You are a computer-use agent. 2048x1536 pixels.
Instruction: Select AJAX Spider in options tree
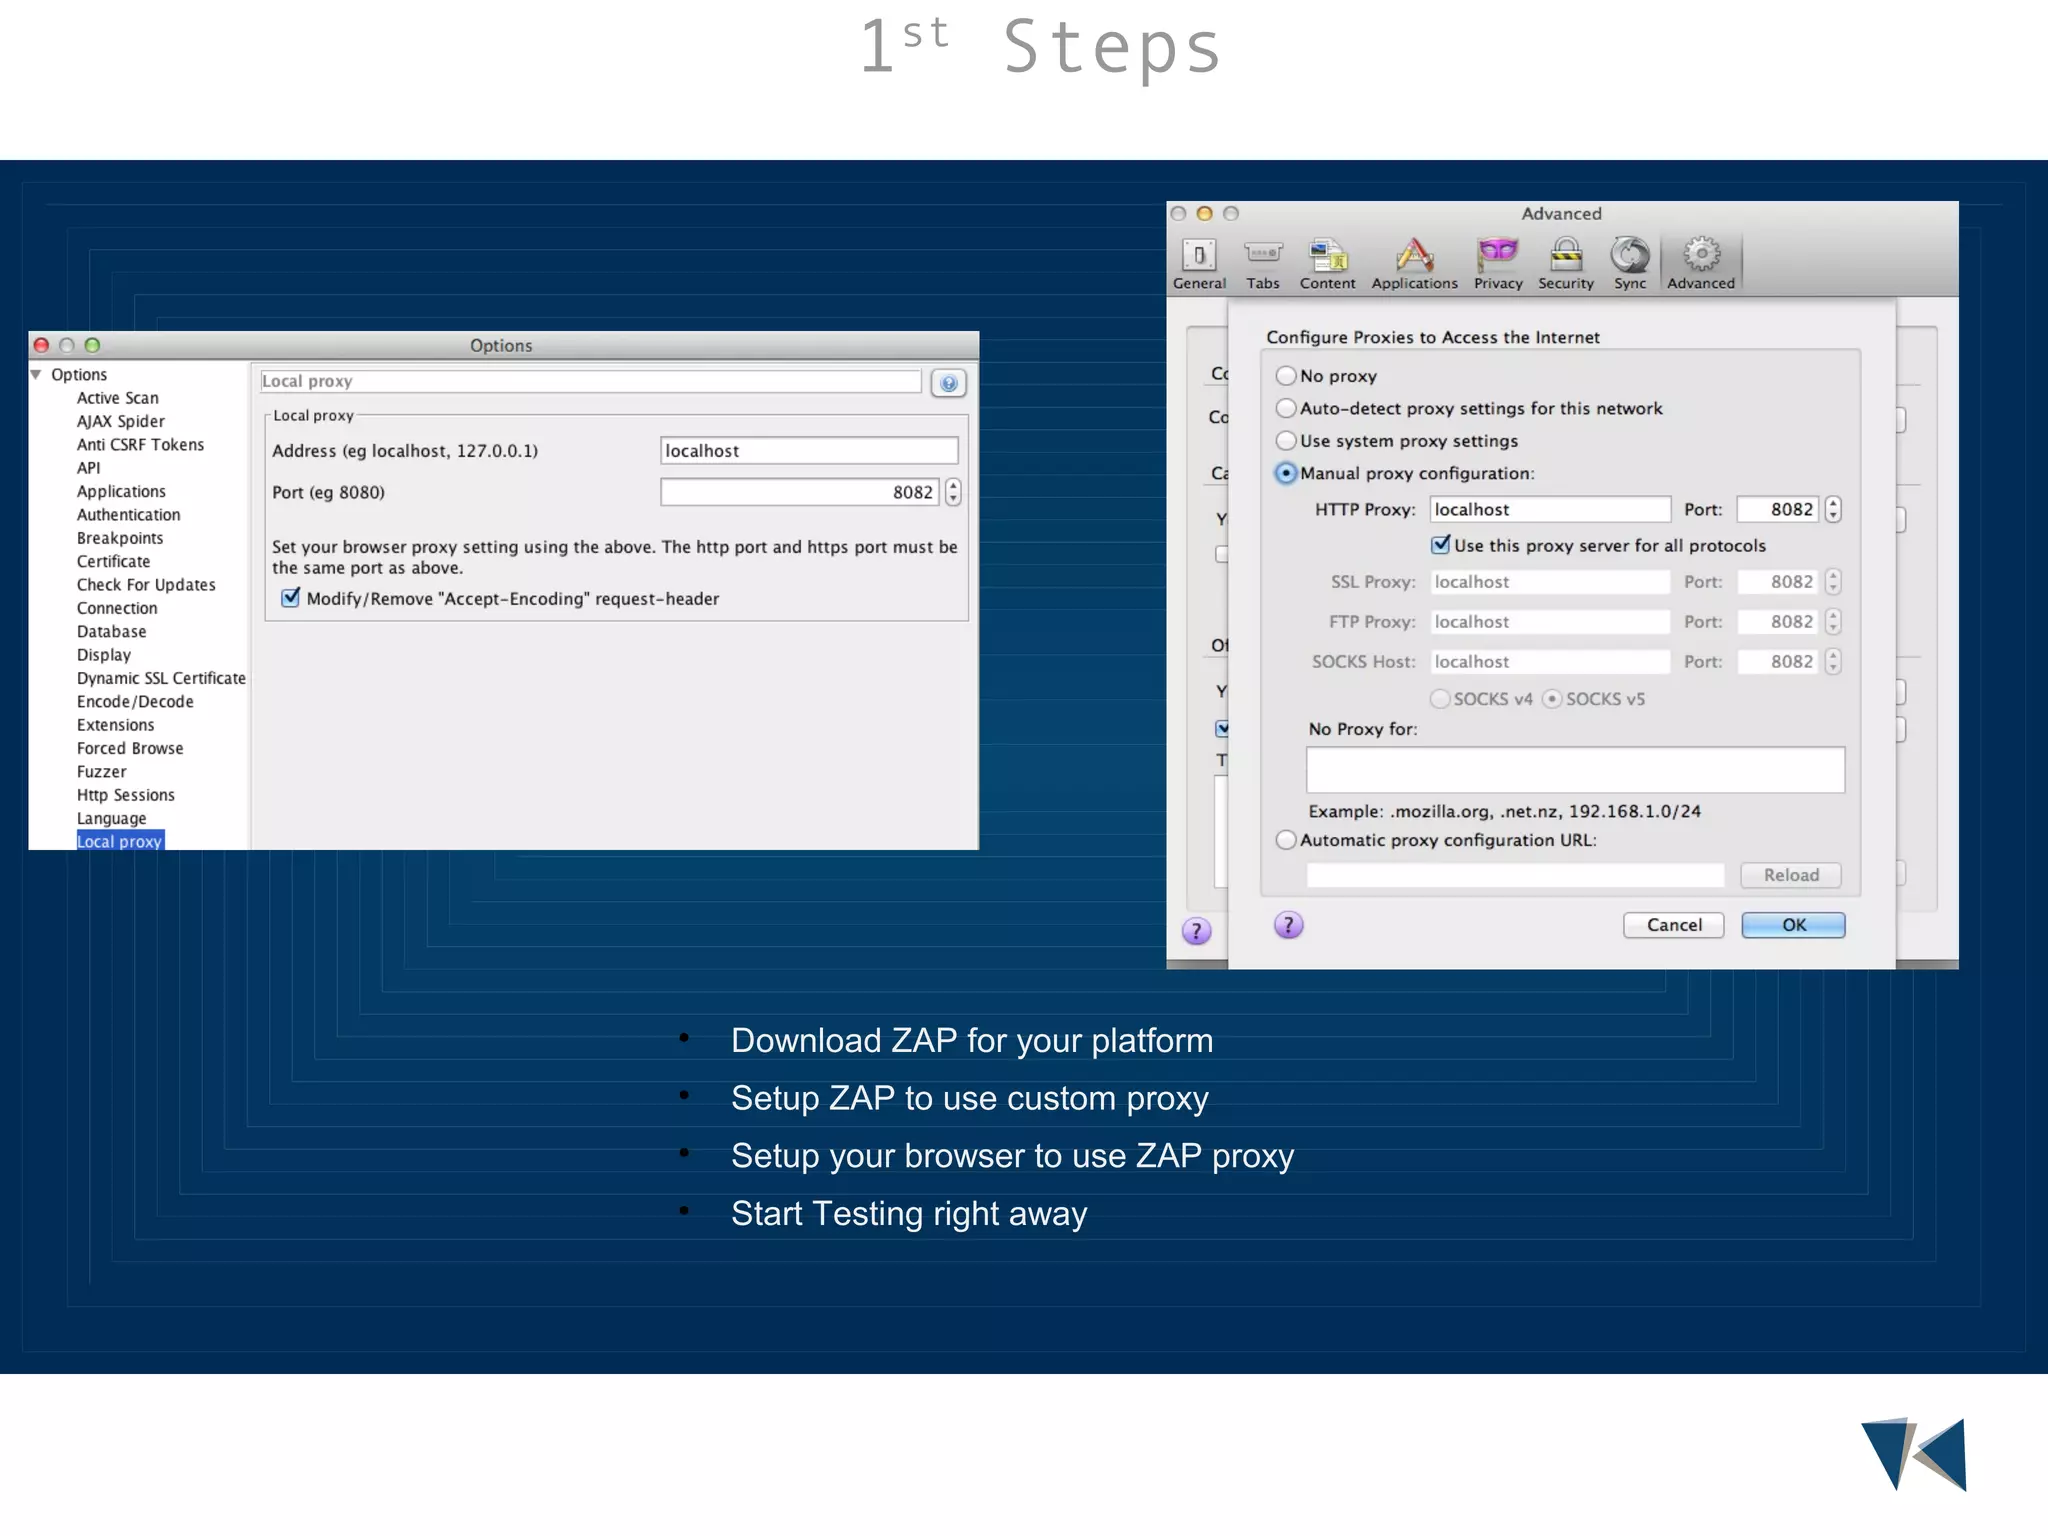coord(121,422)
